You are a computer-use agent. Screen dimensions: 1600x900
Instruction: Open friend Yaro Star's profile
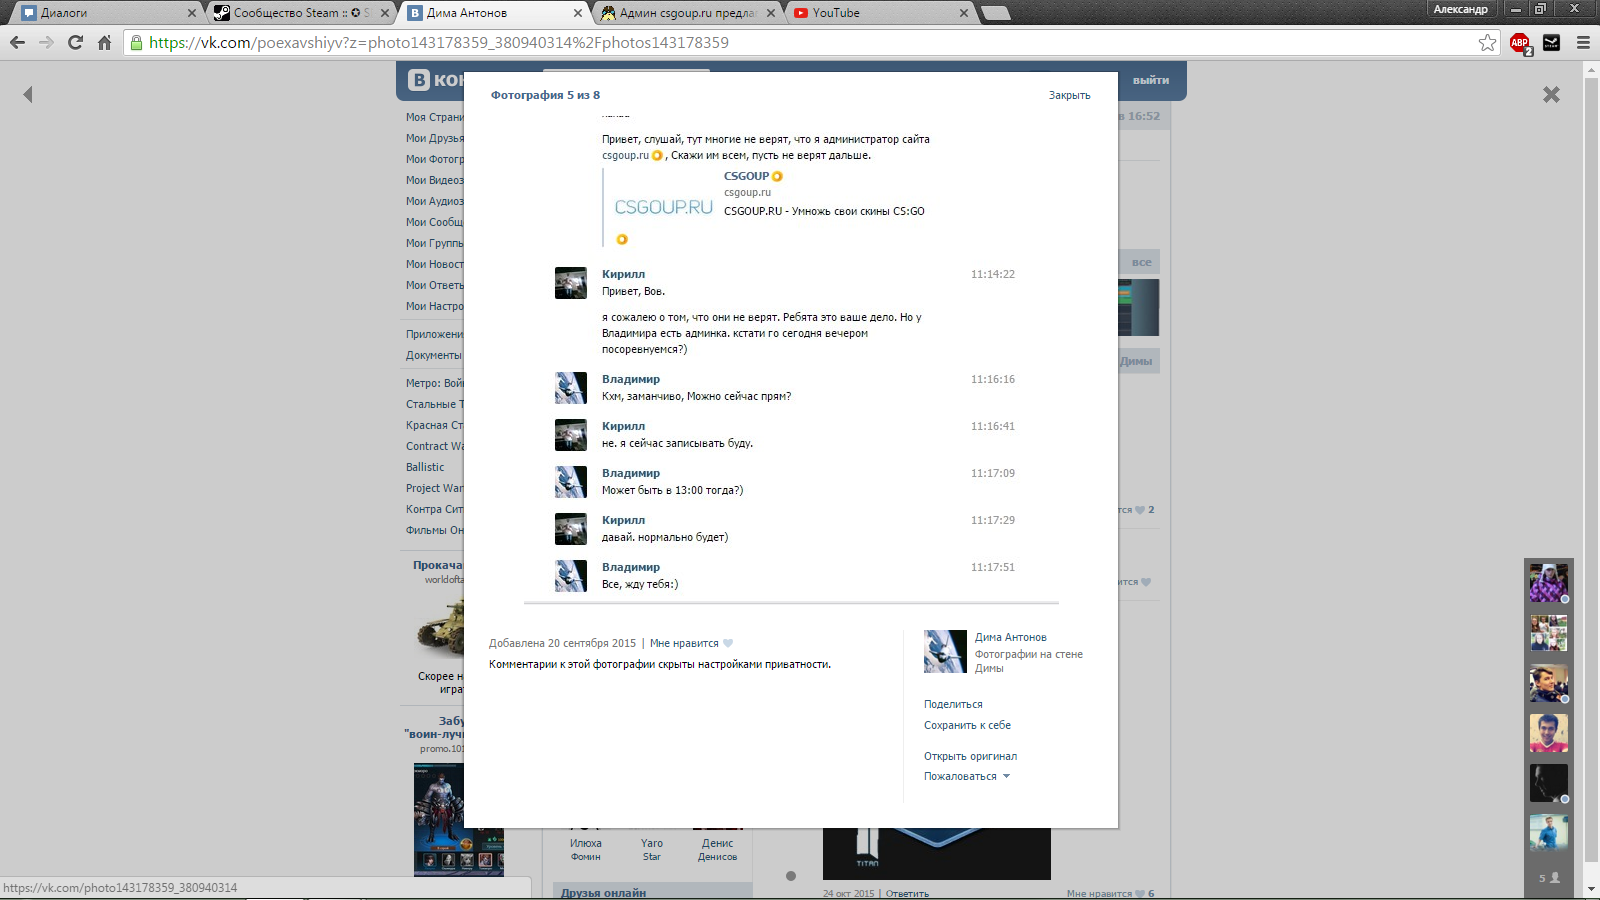coord(652,849)
